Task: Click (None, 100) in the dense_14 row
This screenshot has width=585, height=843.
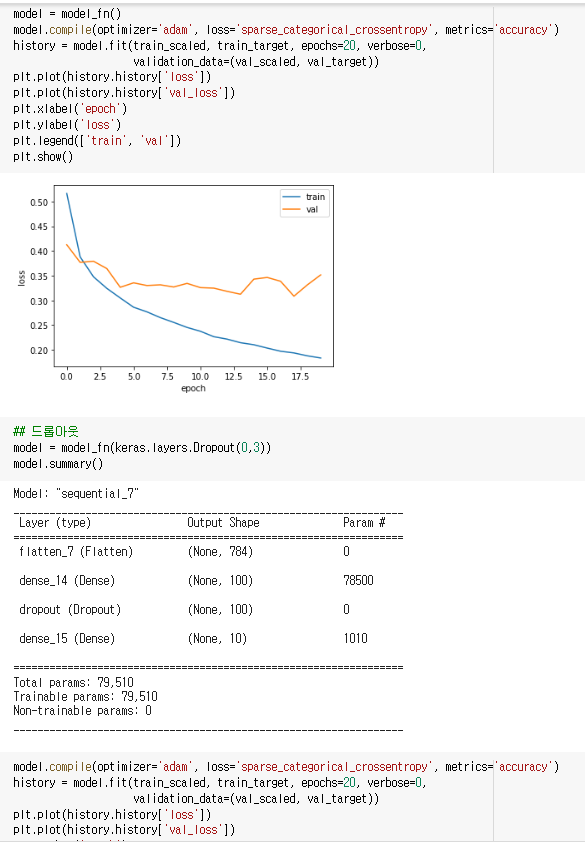Action: pos(220,581)
